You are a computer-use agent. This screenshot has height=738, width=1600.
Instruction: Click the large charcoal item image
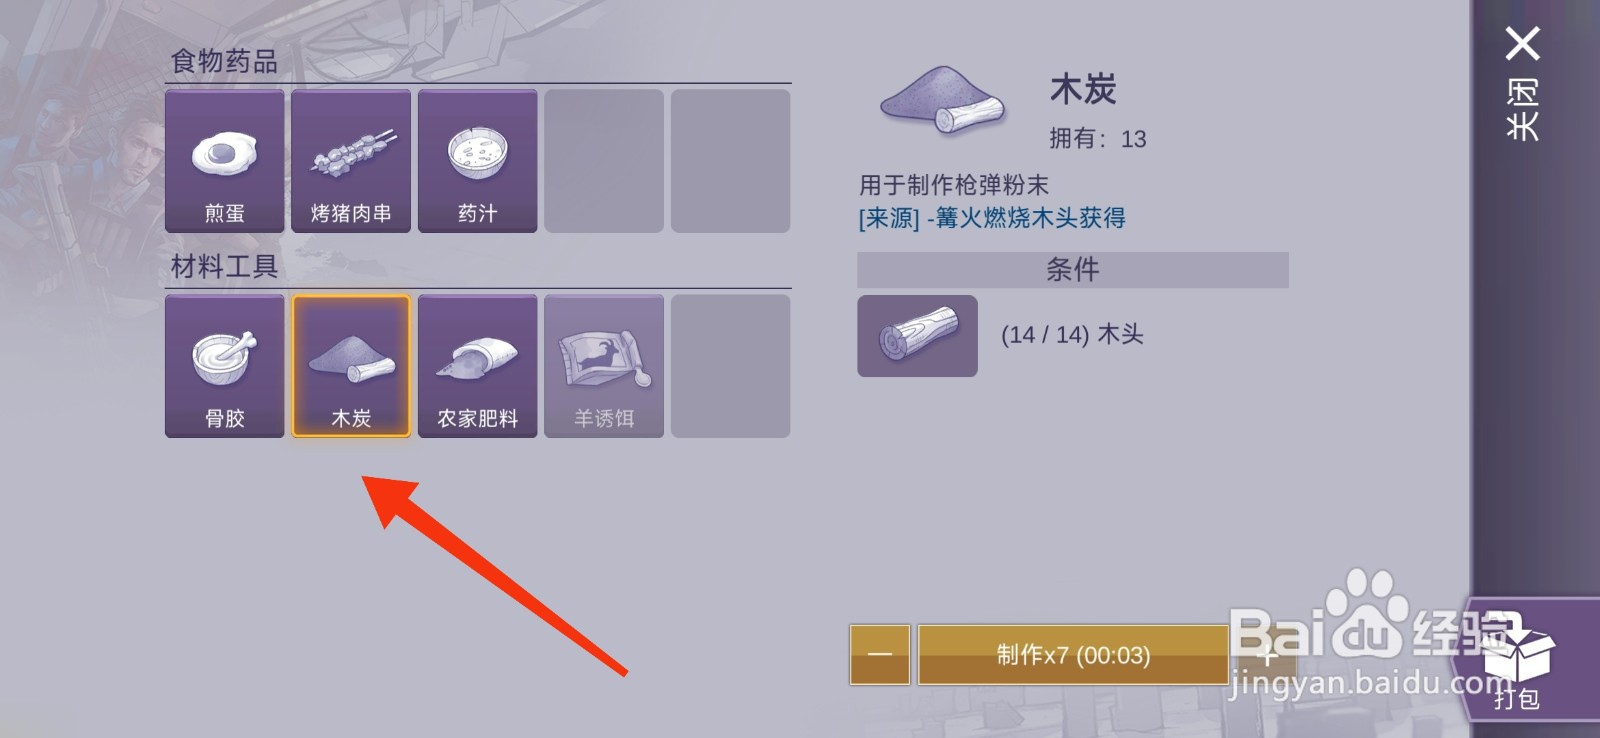pos(941,99)
